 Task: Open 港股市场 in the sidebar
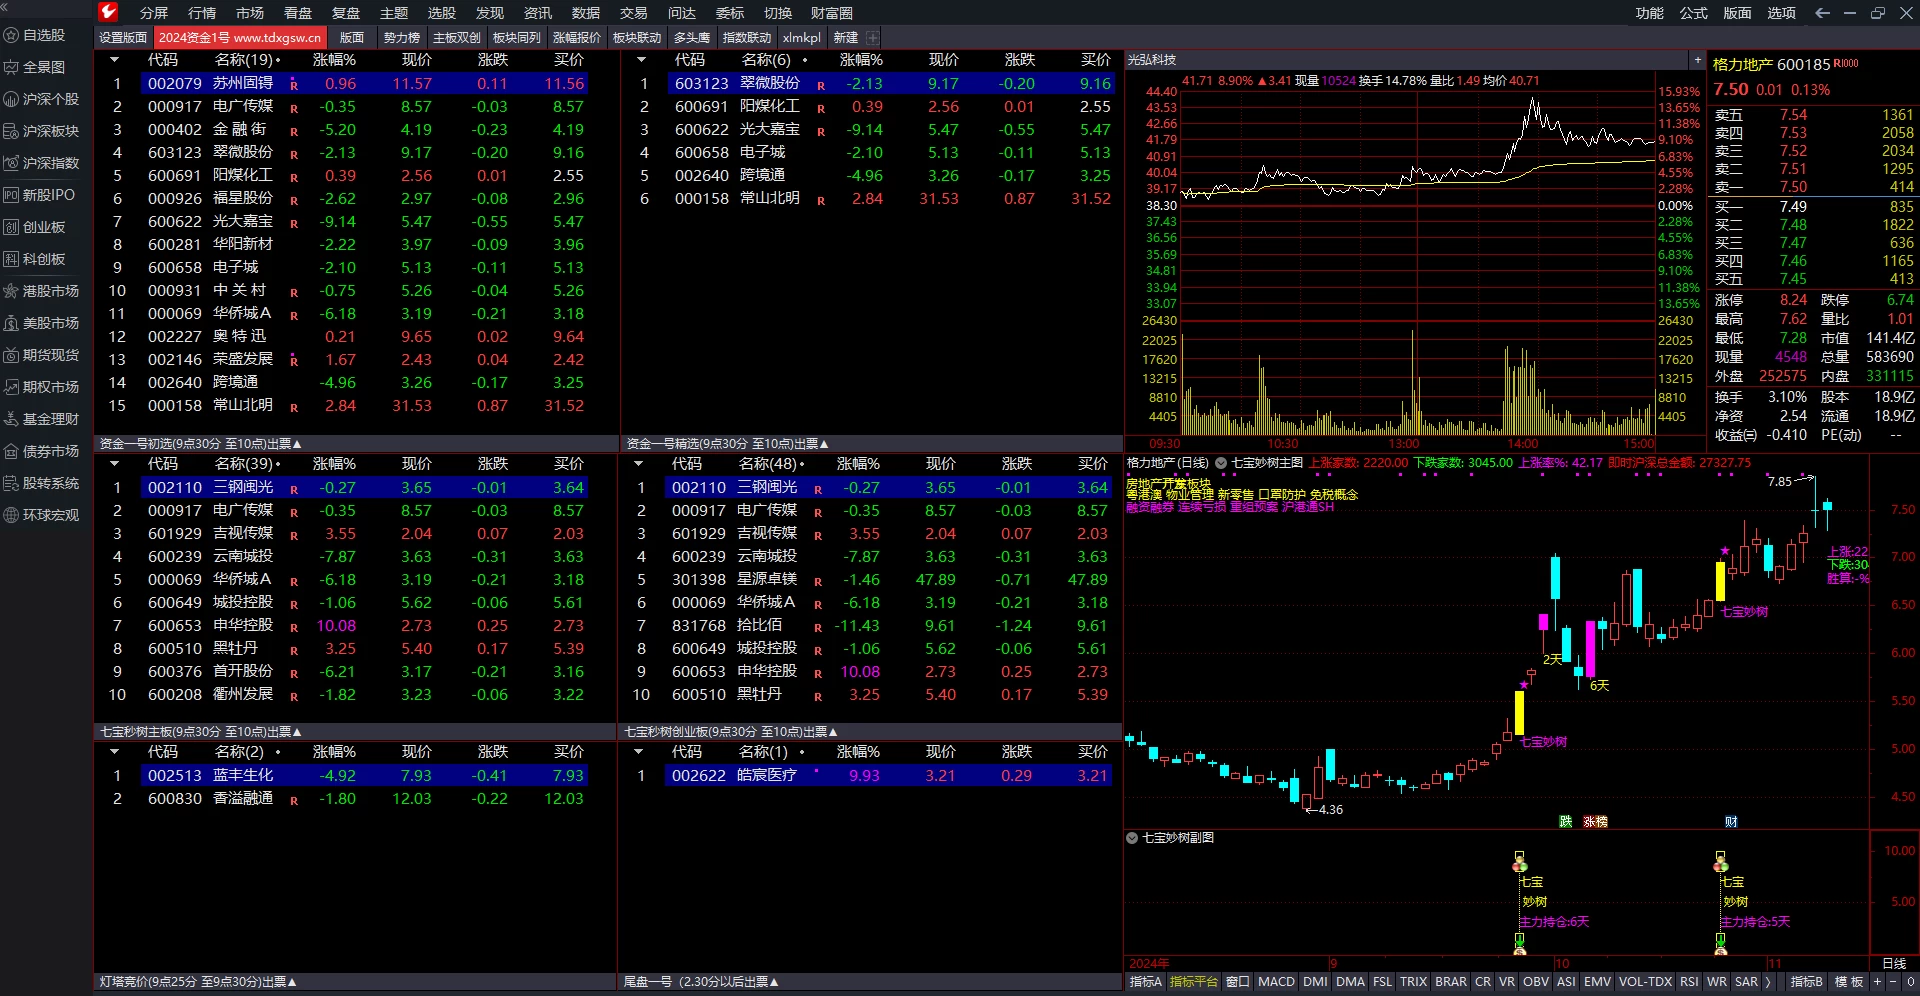click(42, 291)
